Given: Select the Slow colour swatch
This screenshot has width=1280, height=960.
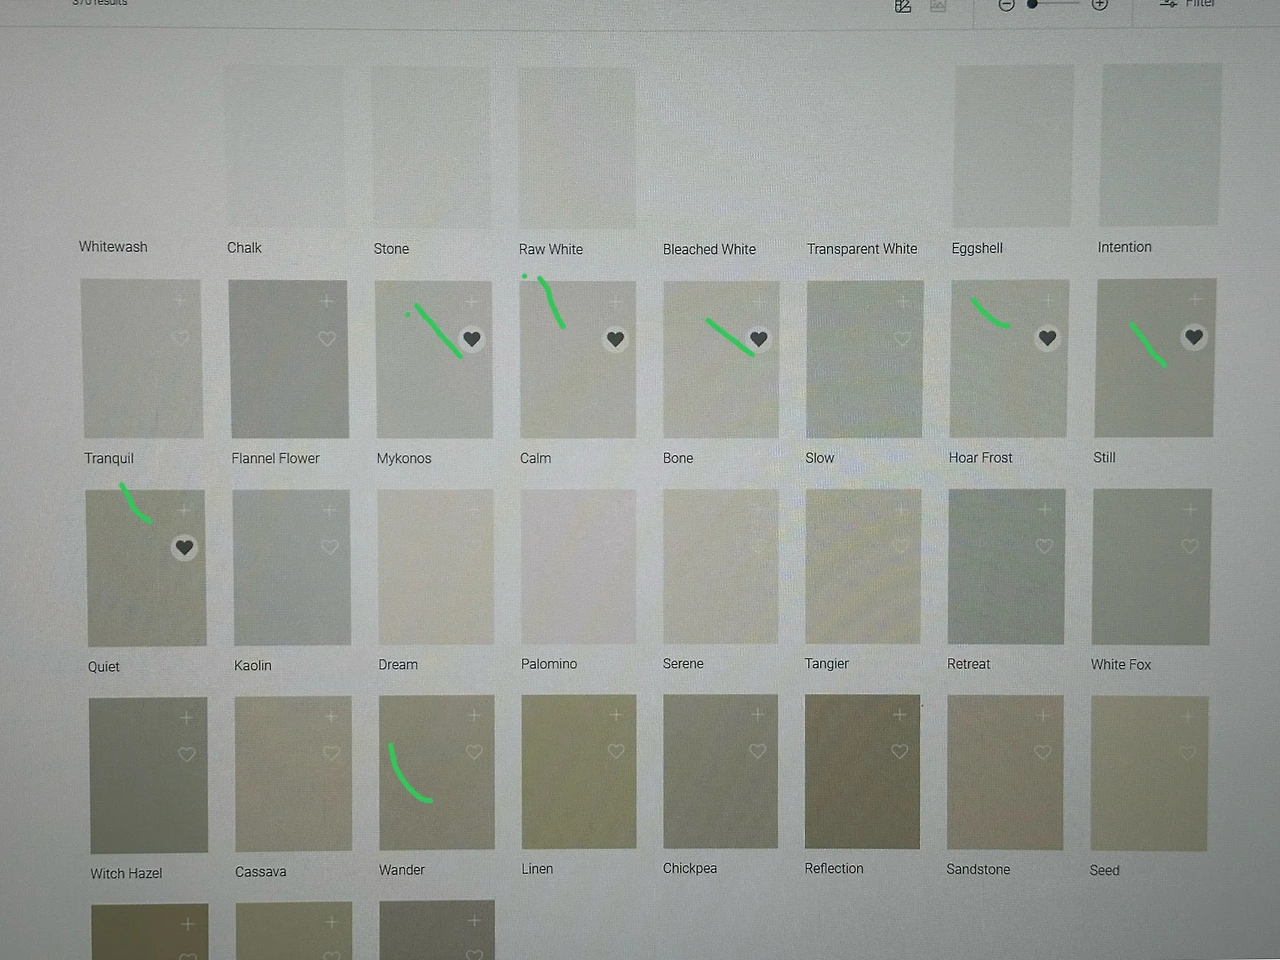Looking at the screenshot, I should point(865,359).
